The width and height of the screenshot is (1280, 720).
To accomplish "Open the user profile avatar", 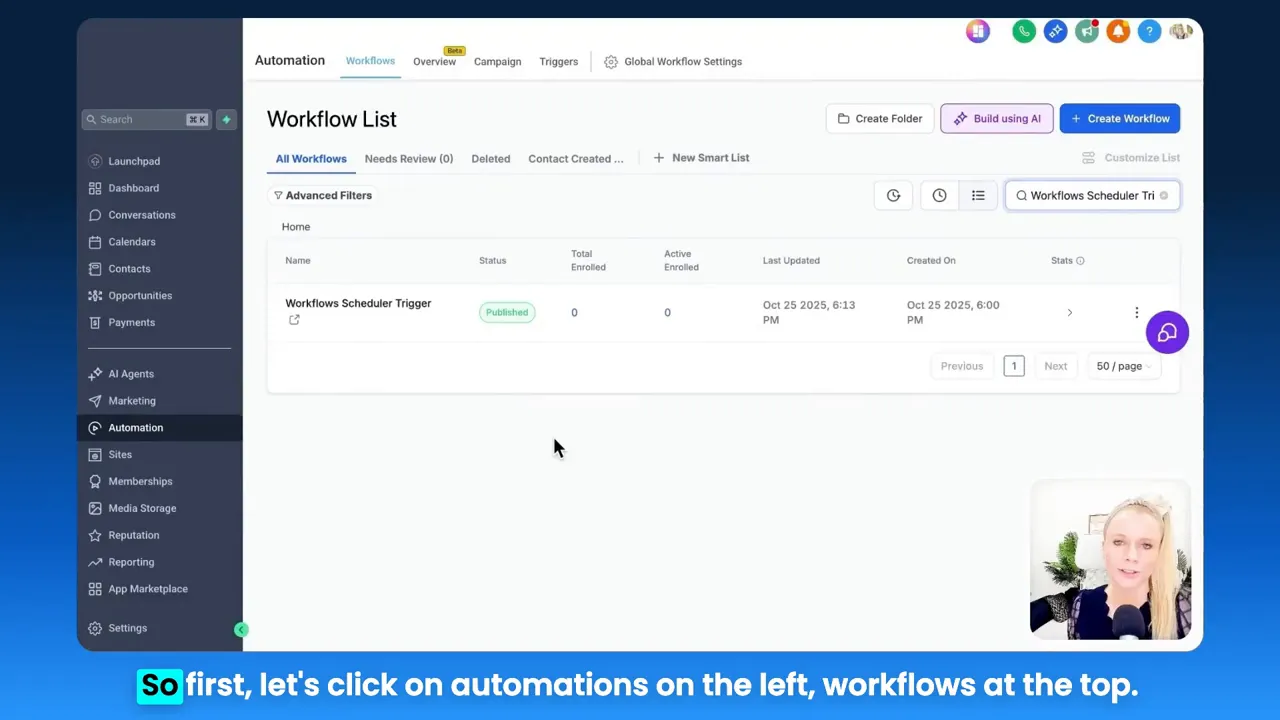I will (1181, 32).
